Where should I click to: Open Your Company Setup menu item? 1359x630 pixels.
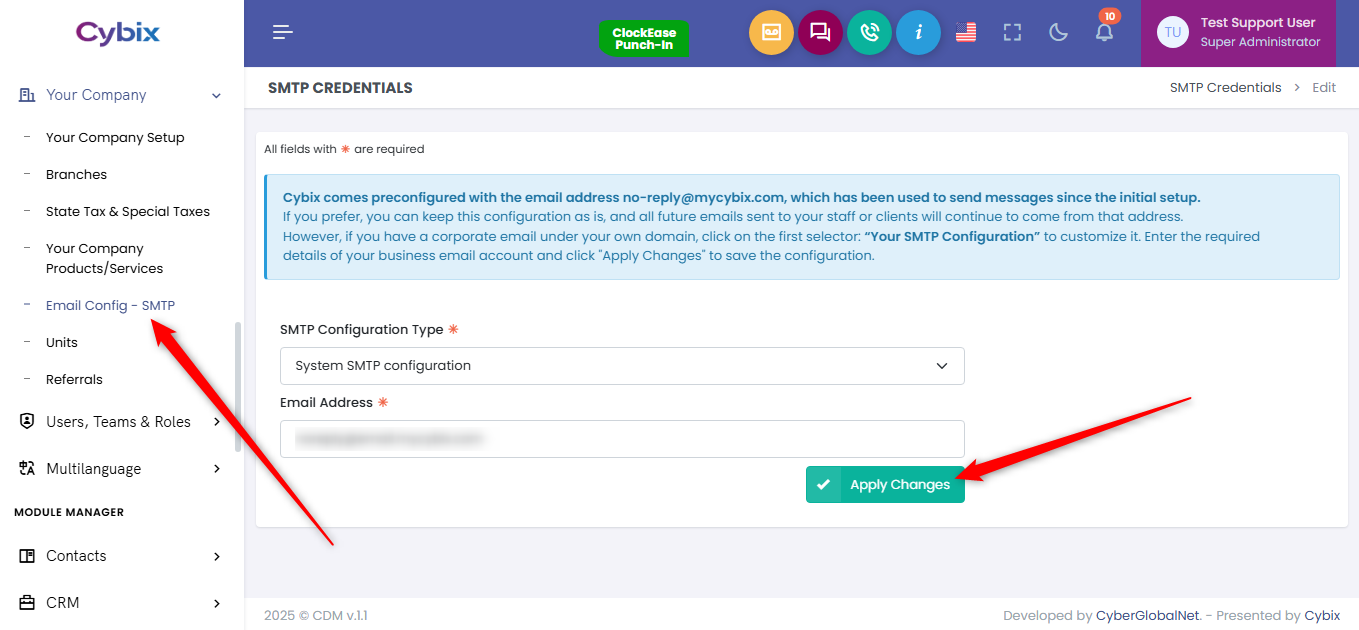(x=115, y=138)
